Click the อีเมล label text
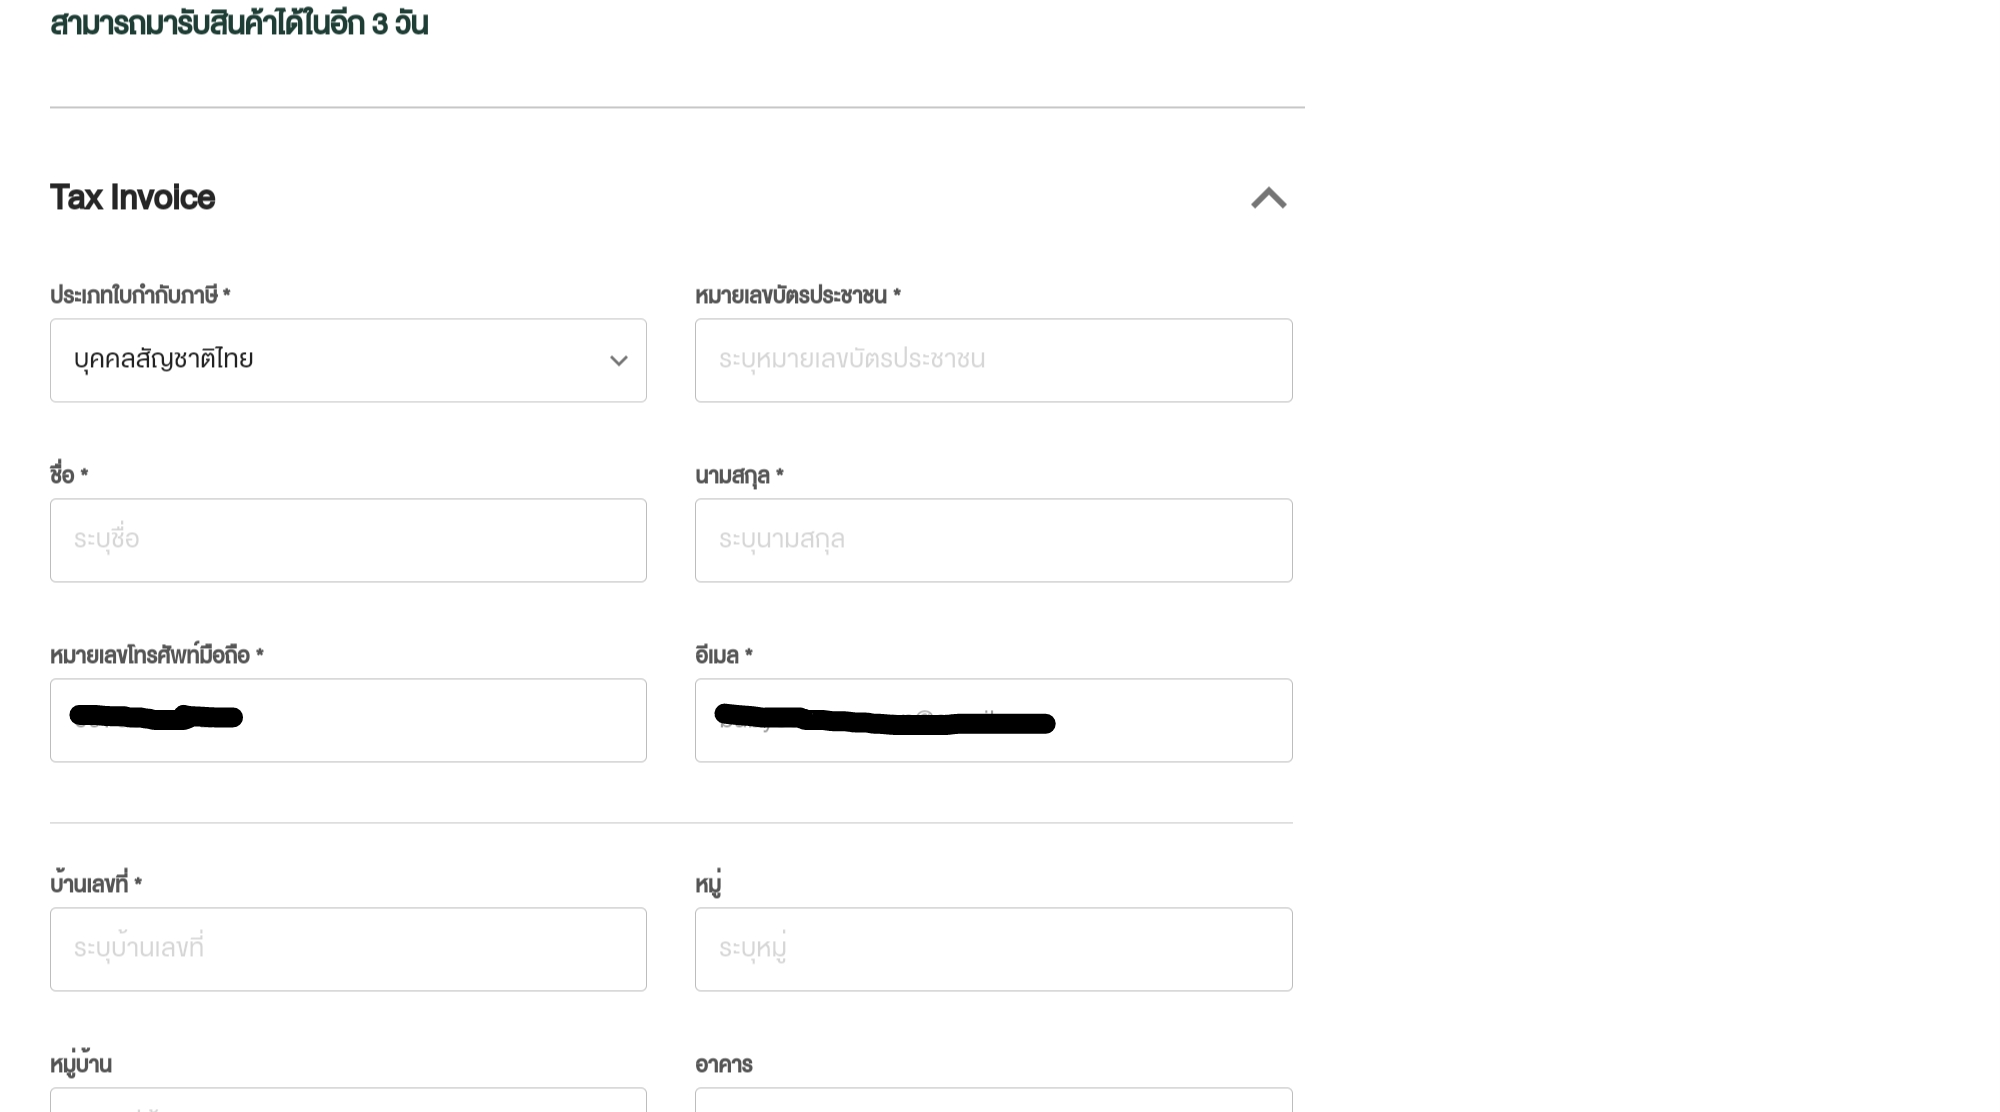This screenshot has height=1112, width=2000. click(x=717, y=655)
